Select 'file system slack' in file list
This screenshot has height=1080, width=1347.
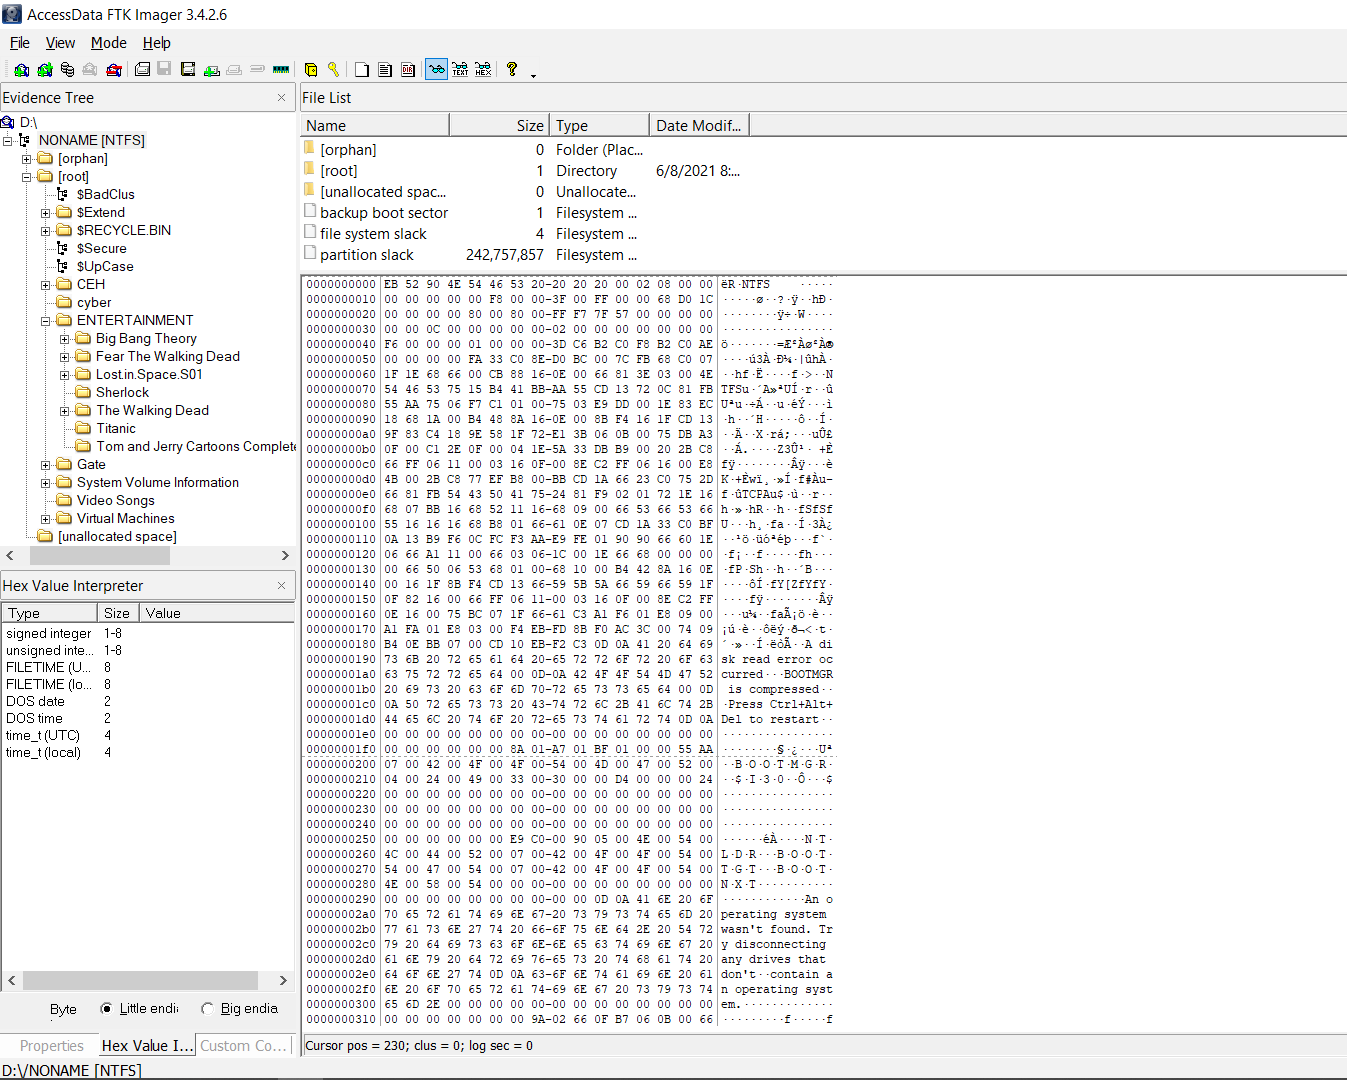pyautogui.click(x=373, y=233)
